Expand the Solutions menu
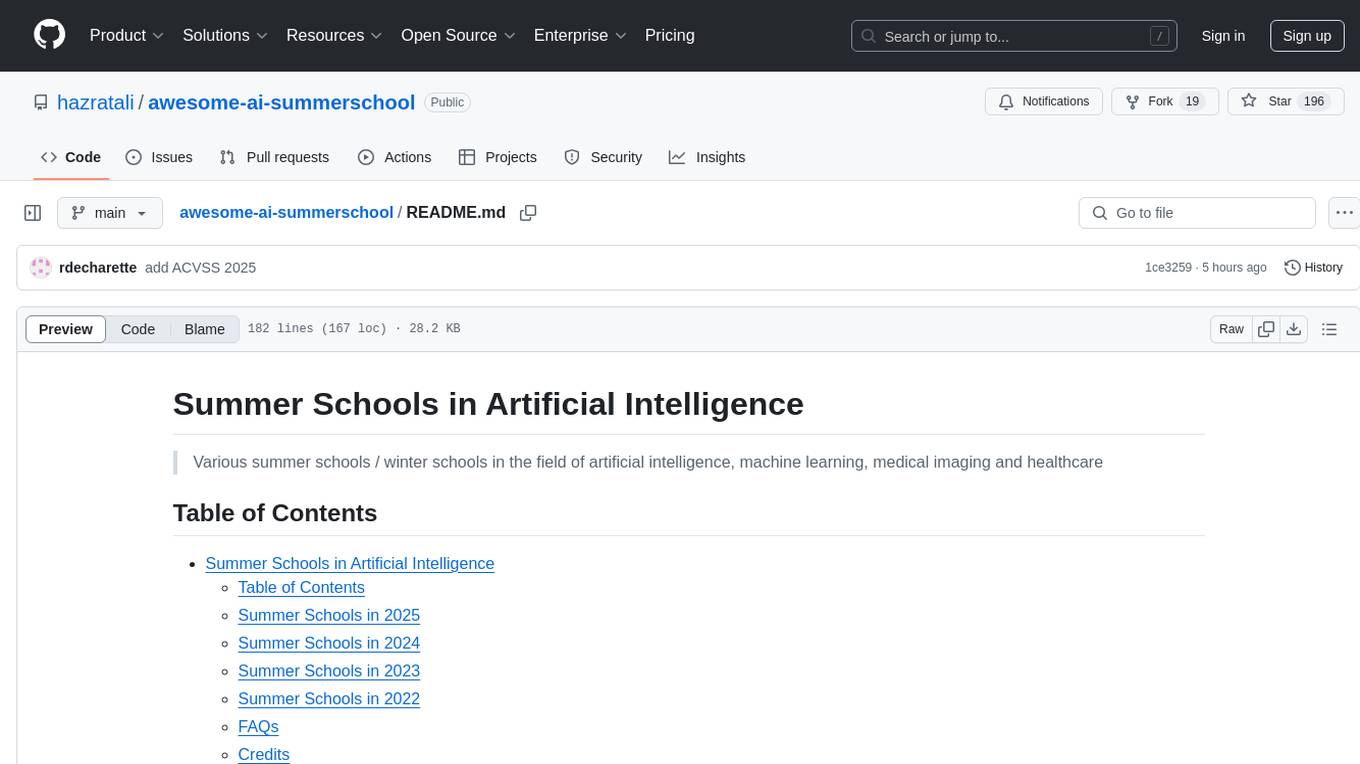1360x764 pixels. click(x=225, y=35)
